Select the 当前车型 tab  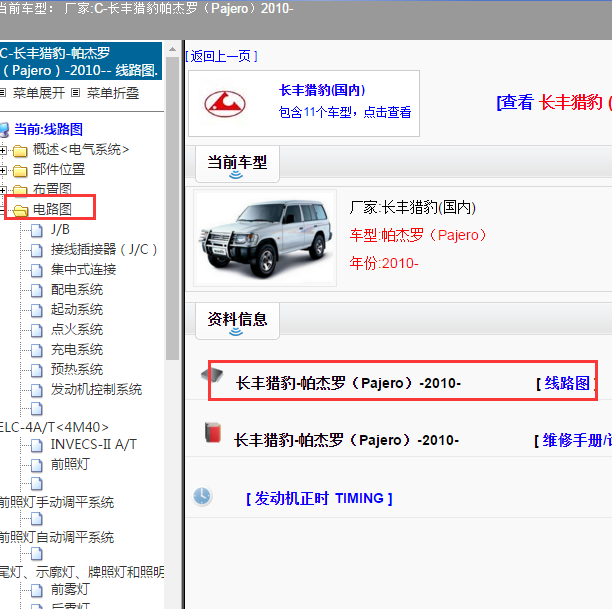point(237,164)
